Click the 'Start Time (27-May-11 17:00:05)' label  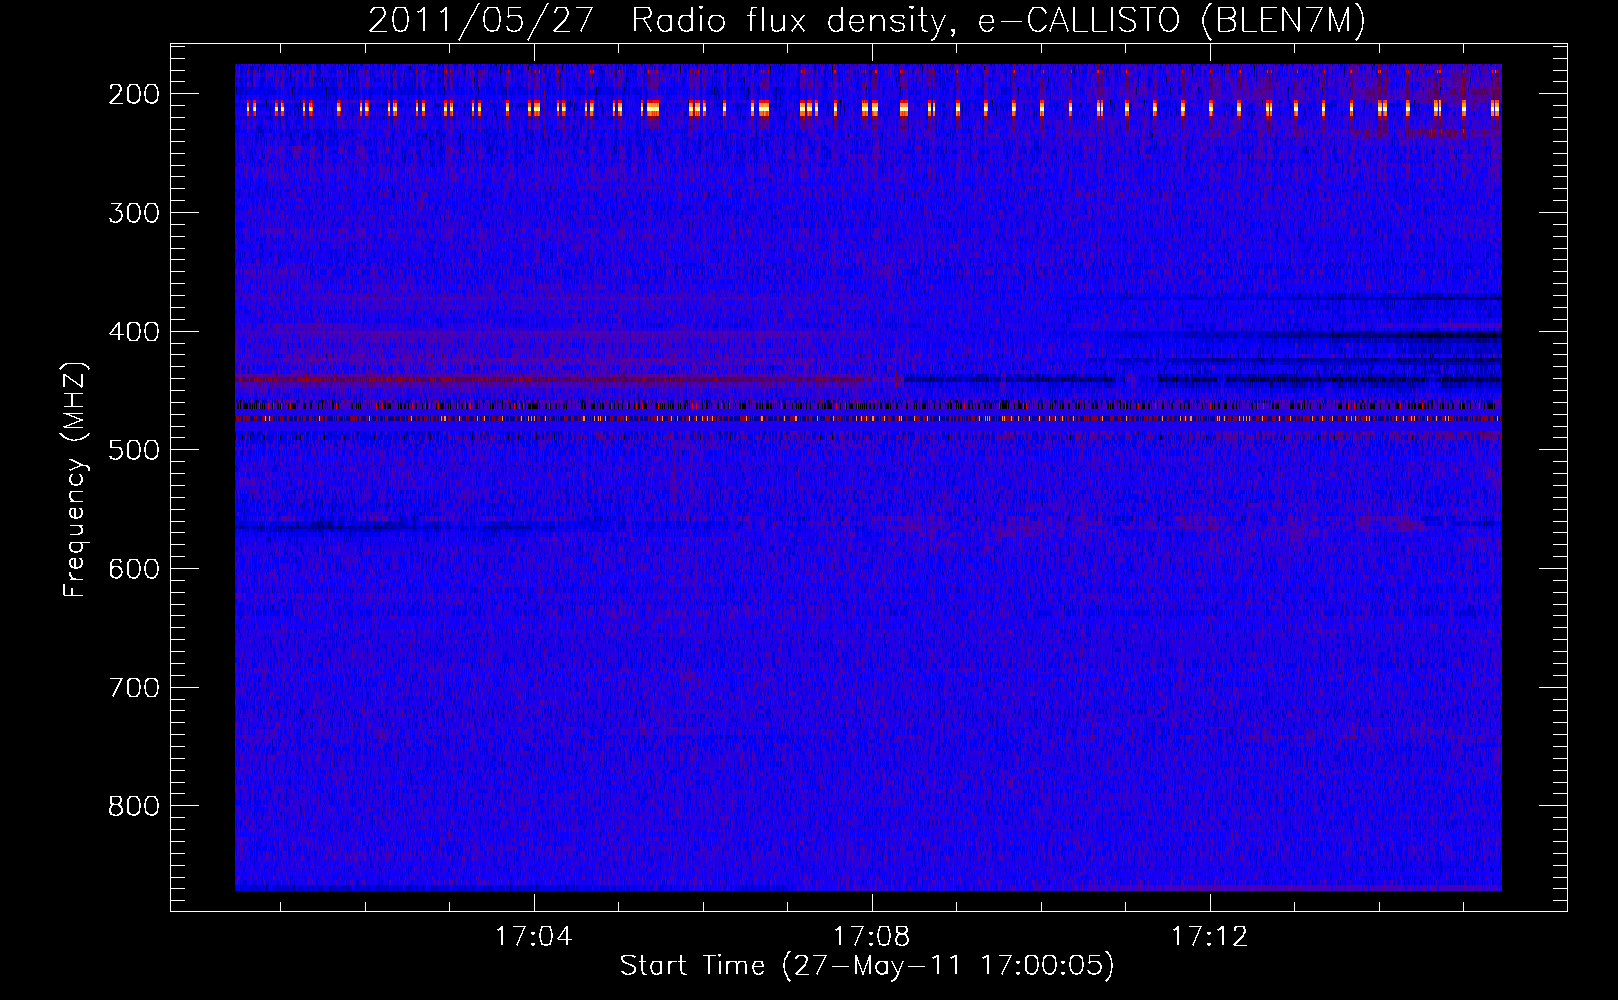867,966
